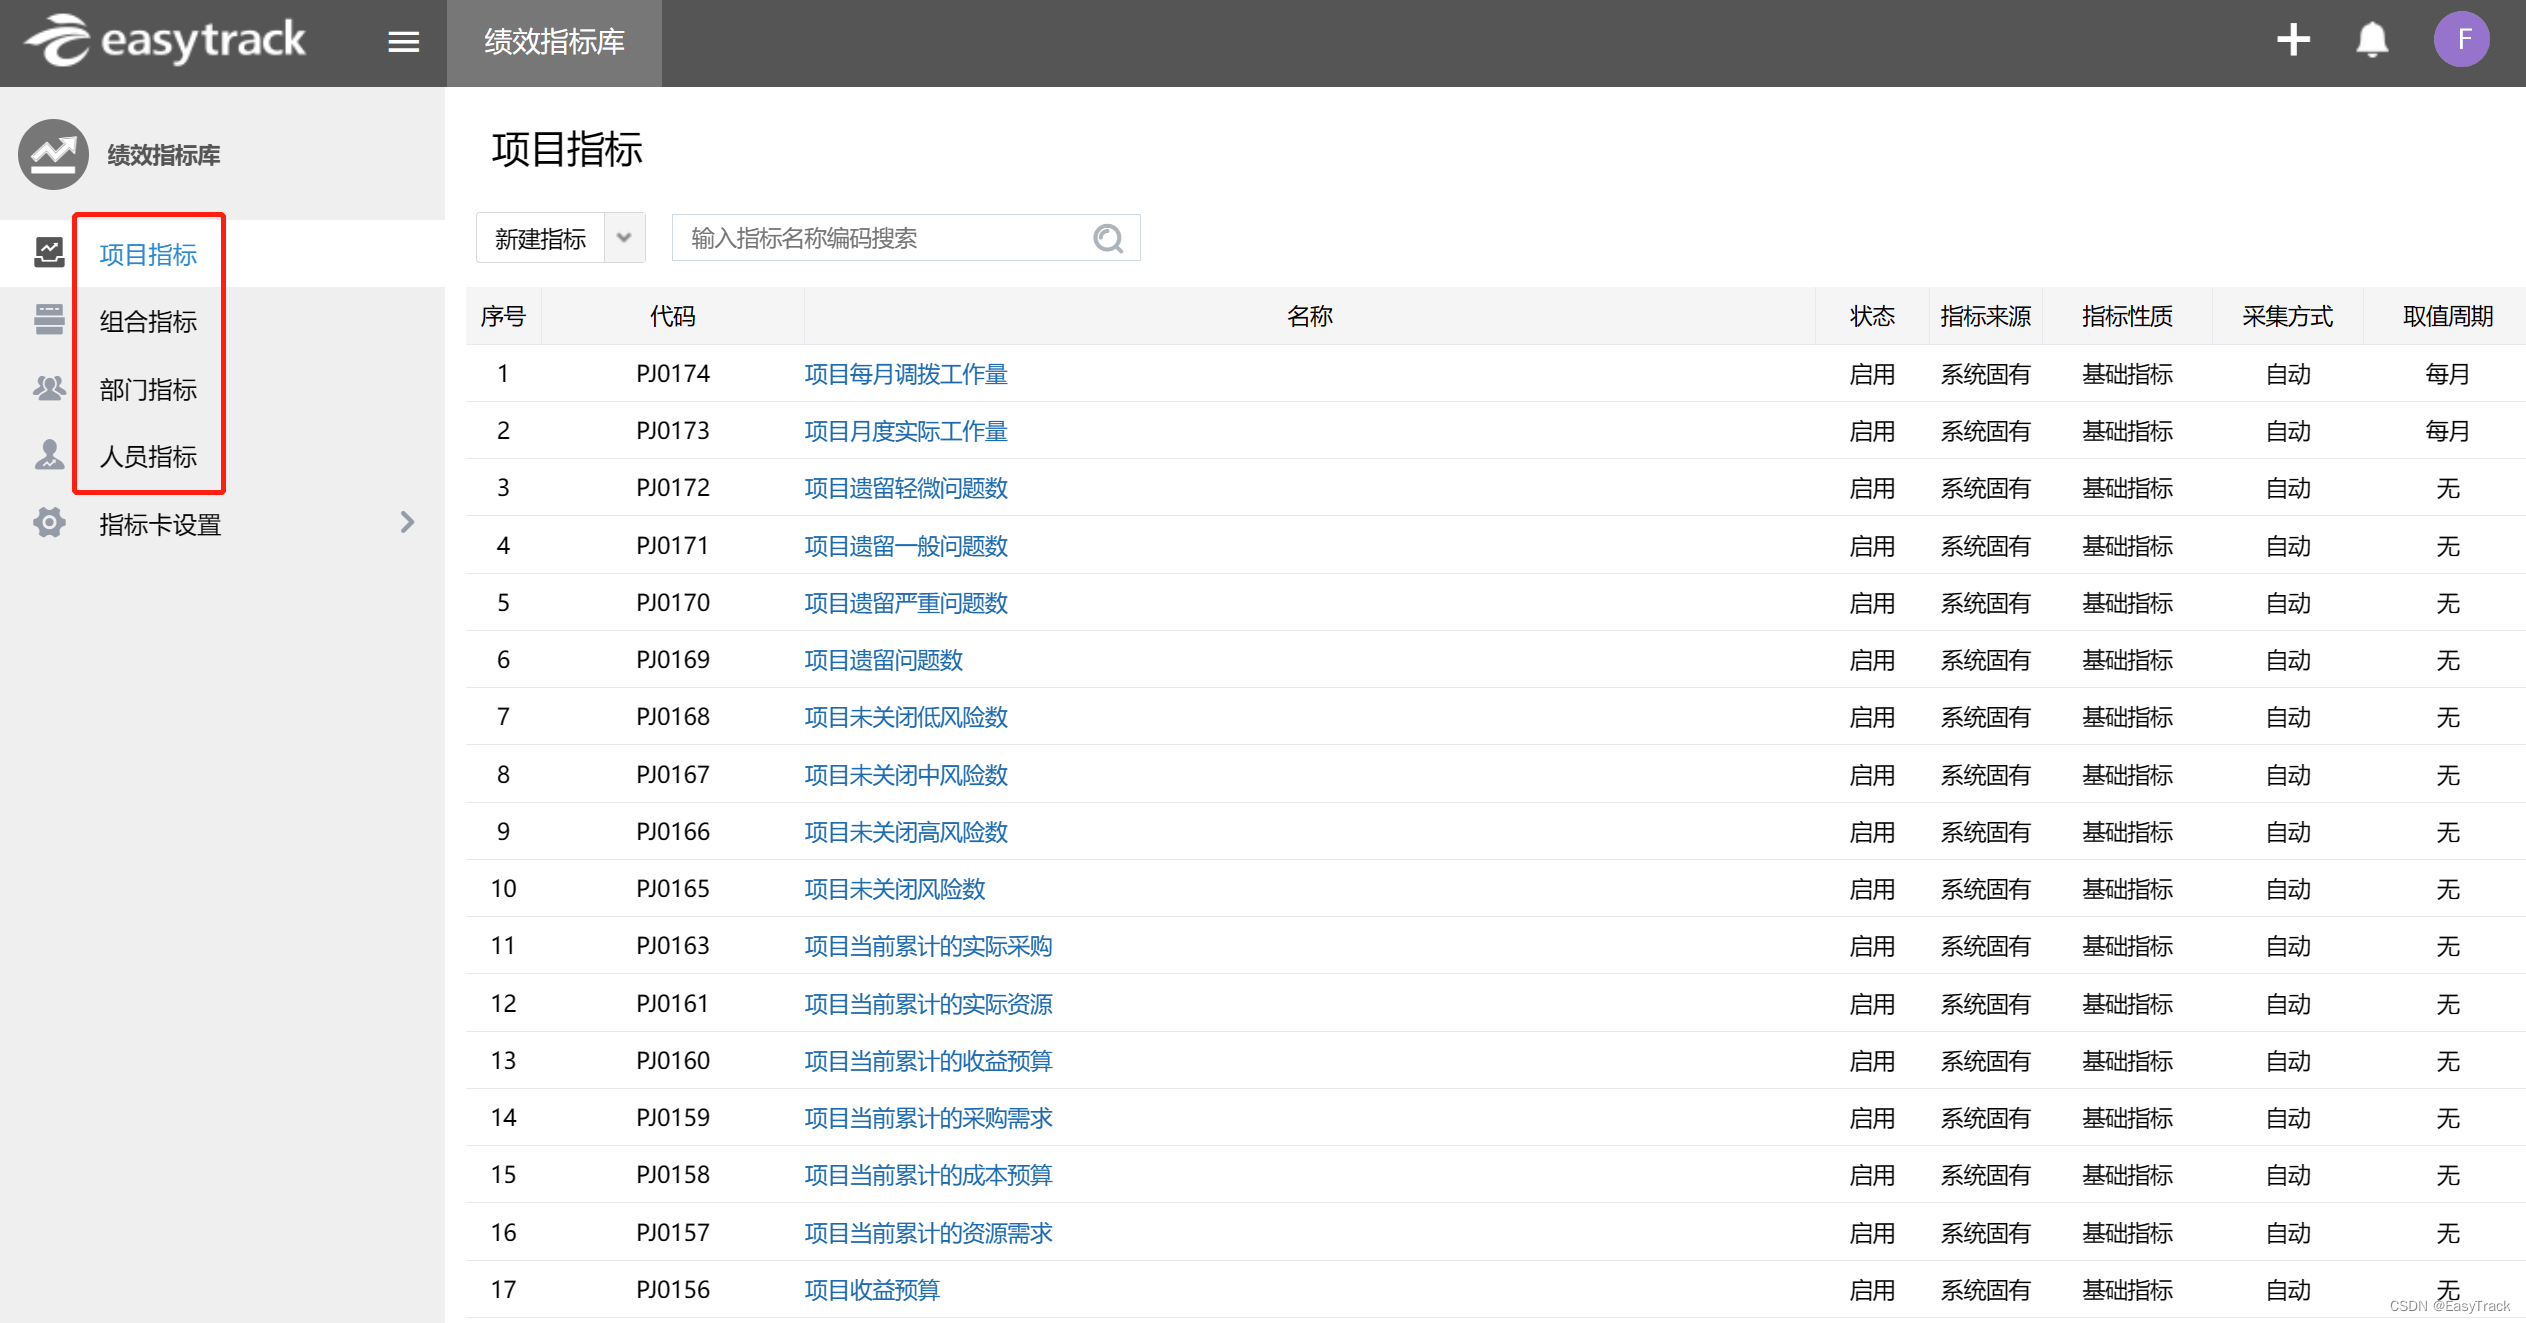Screen dimensions: 2526x1323
Task: Click 每月 in the PJ0174 row
Action: coord(2448,374)
